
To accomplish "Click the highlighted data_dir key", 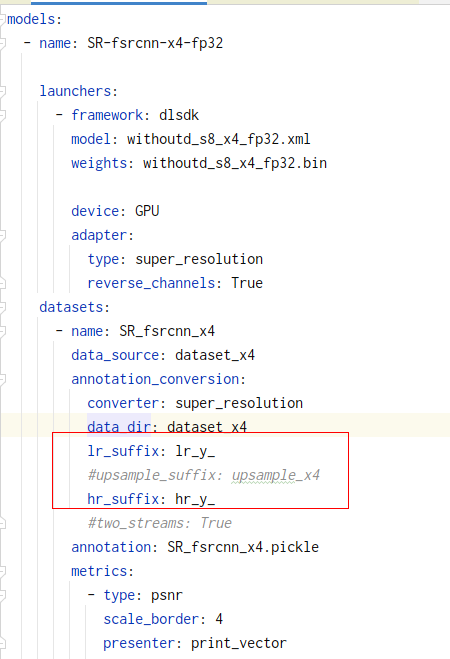I will point(119,427).
